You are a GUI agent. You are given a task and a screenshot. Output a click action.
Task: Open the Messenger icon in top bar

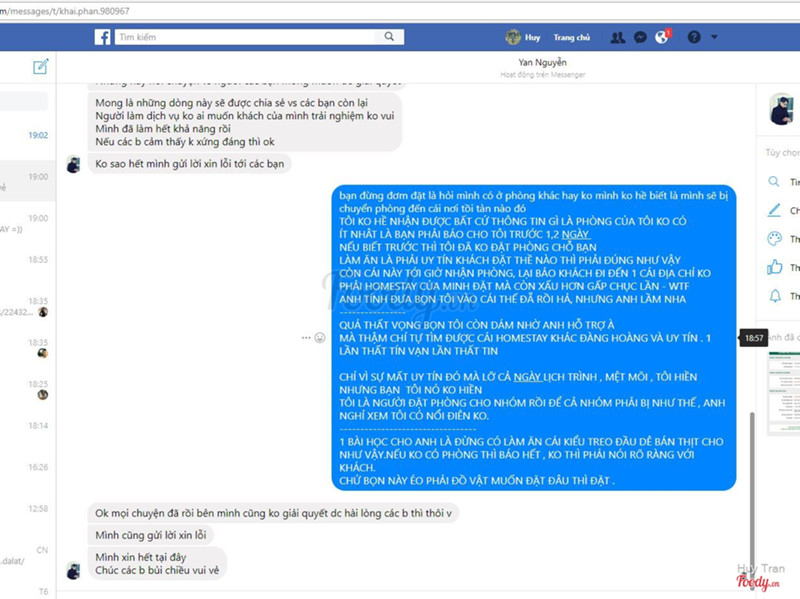pyautogui.click(x=640, y=37)
